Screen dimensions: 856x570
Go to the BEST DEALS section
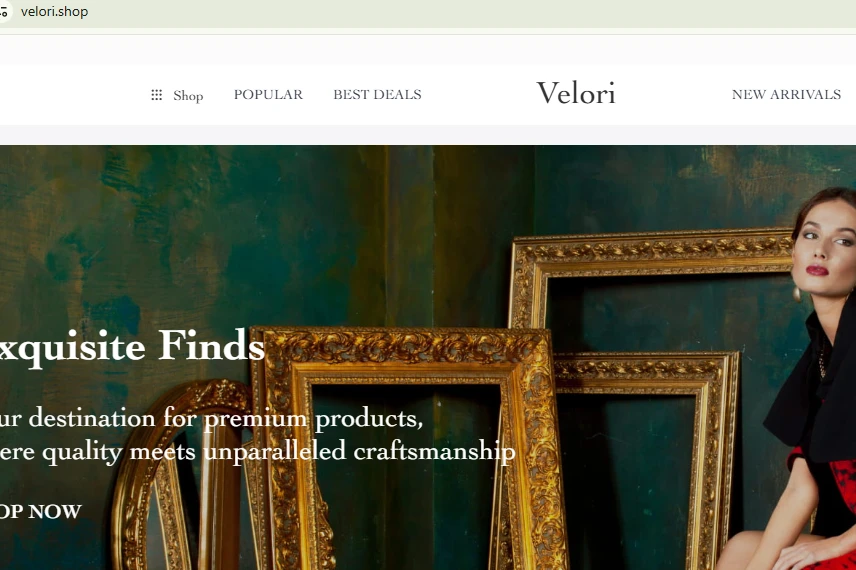(x=377, y=95)
